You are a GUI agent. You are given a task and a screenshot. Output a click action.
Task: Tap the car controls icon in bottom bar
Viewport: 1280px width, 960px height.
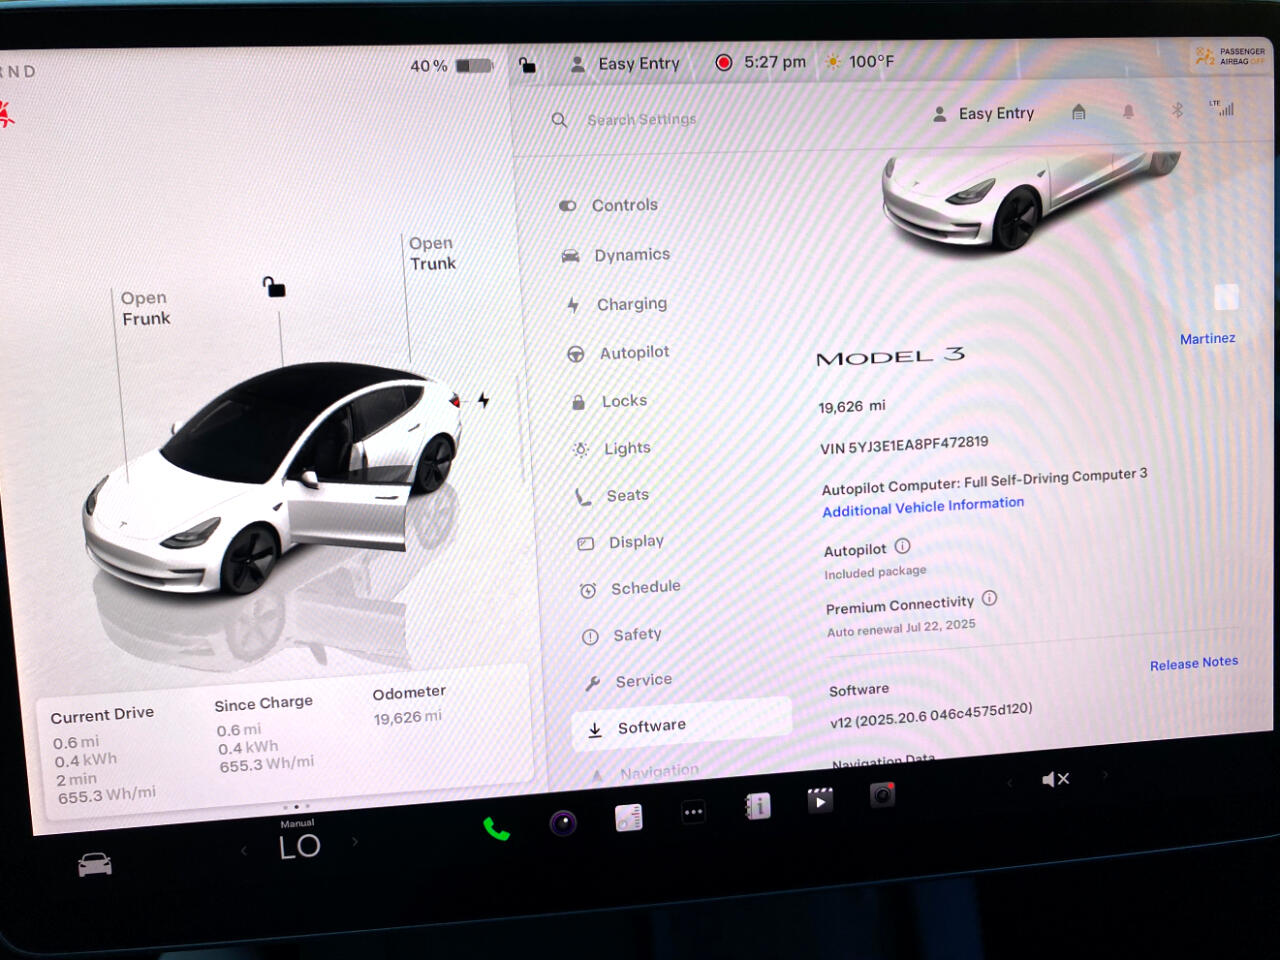(95, 864)
